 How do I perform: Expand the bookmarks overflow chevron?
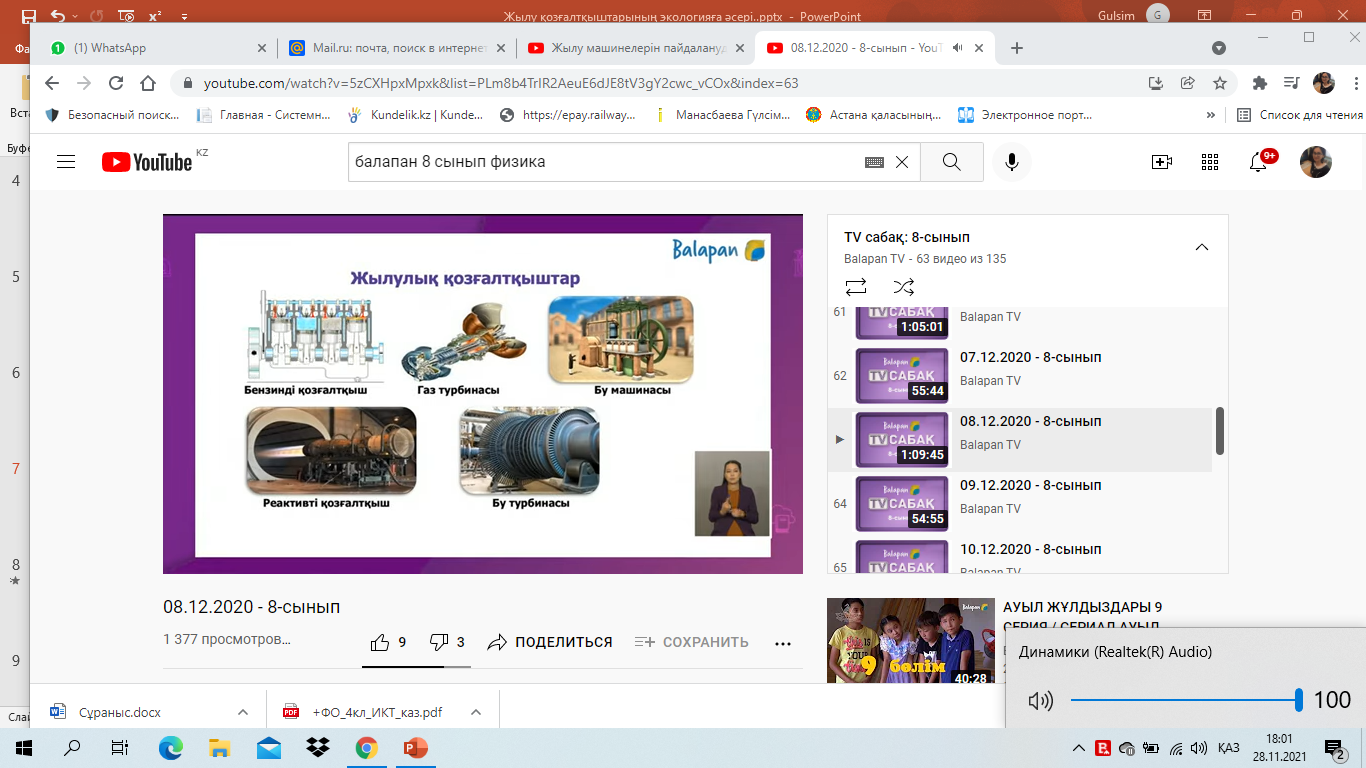point(1211,115)
